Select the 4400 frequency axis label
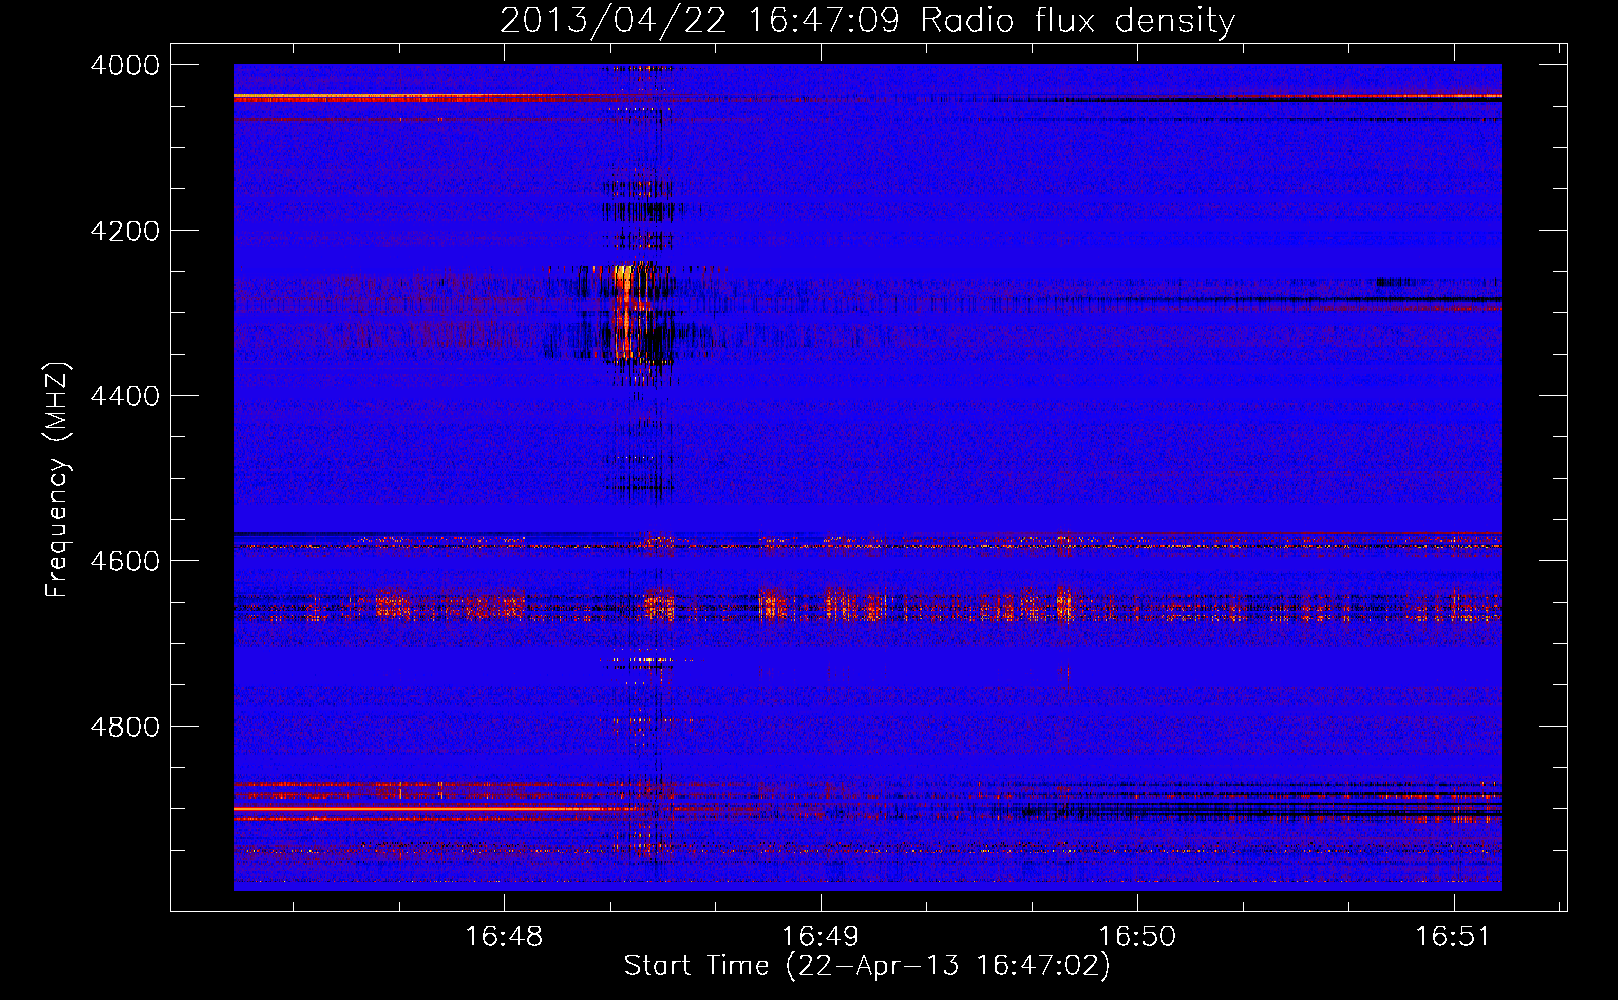This screenshot has height=1000, width=1618. 125,396
